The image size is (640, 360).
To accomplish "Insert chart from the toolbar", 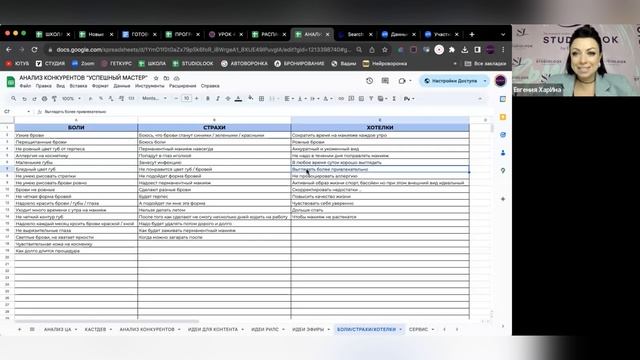I will coord(361,98).
